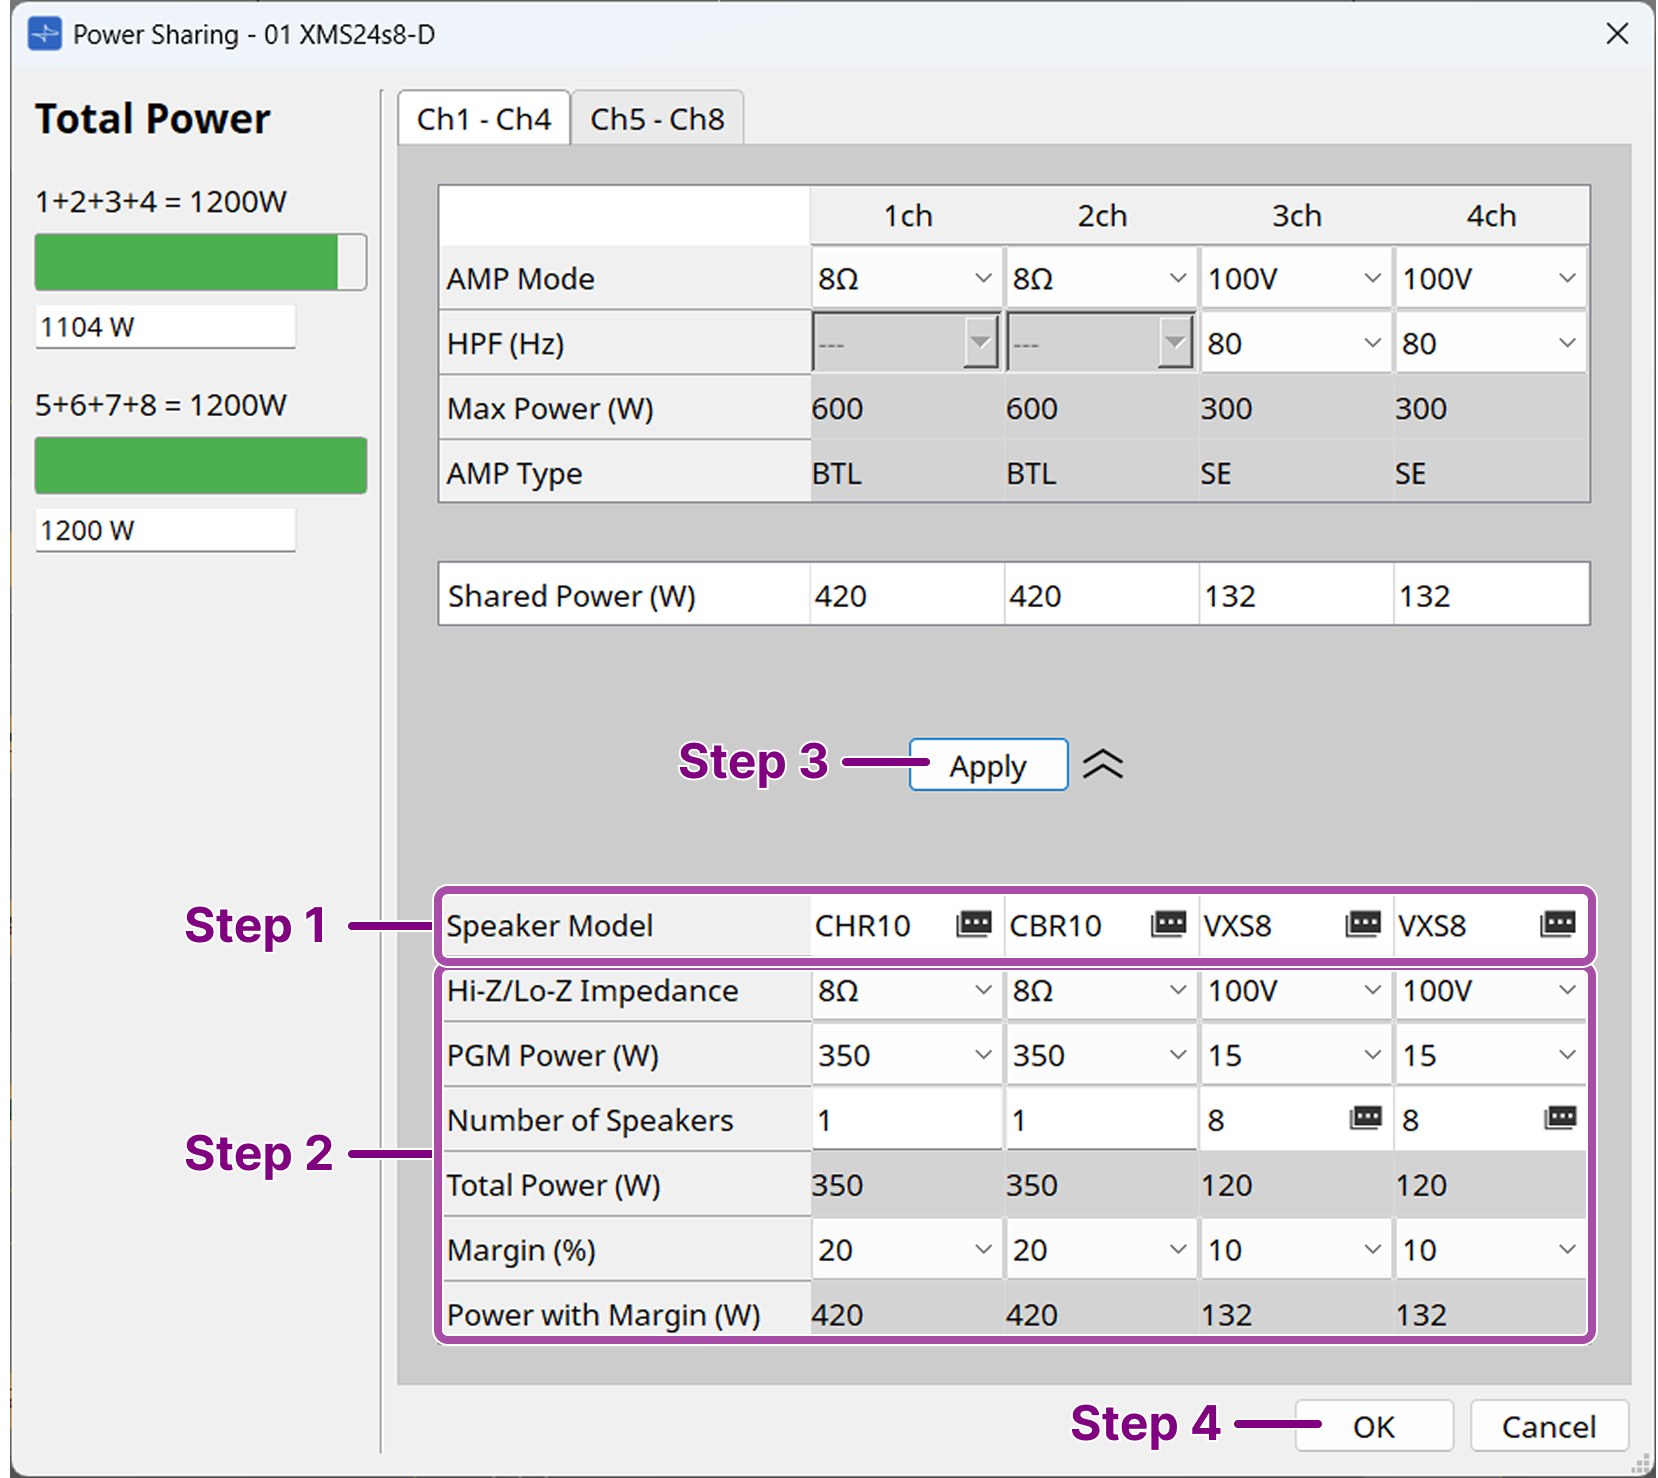The height and width of the screenshot is (1478, 1658).
Task: Click 1ch Shared Power field 420
Action: [906, 595]
